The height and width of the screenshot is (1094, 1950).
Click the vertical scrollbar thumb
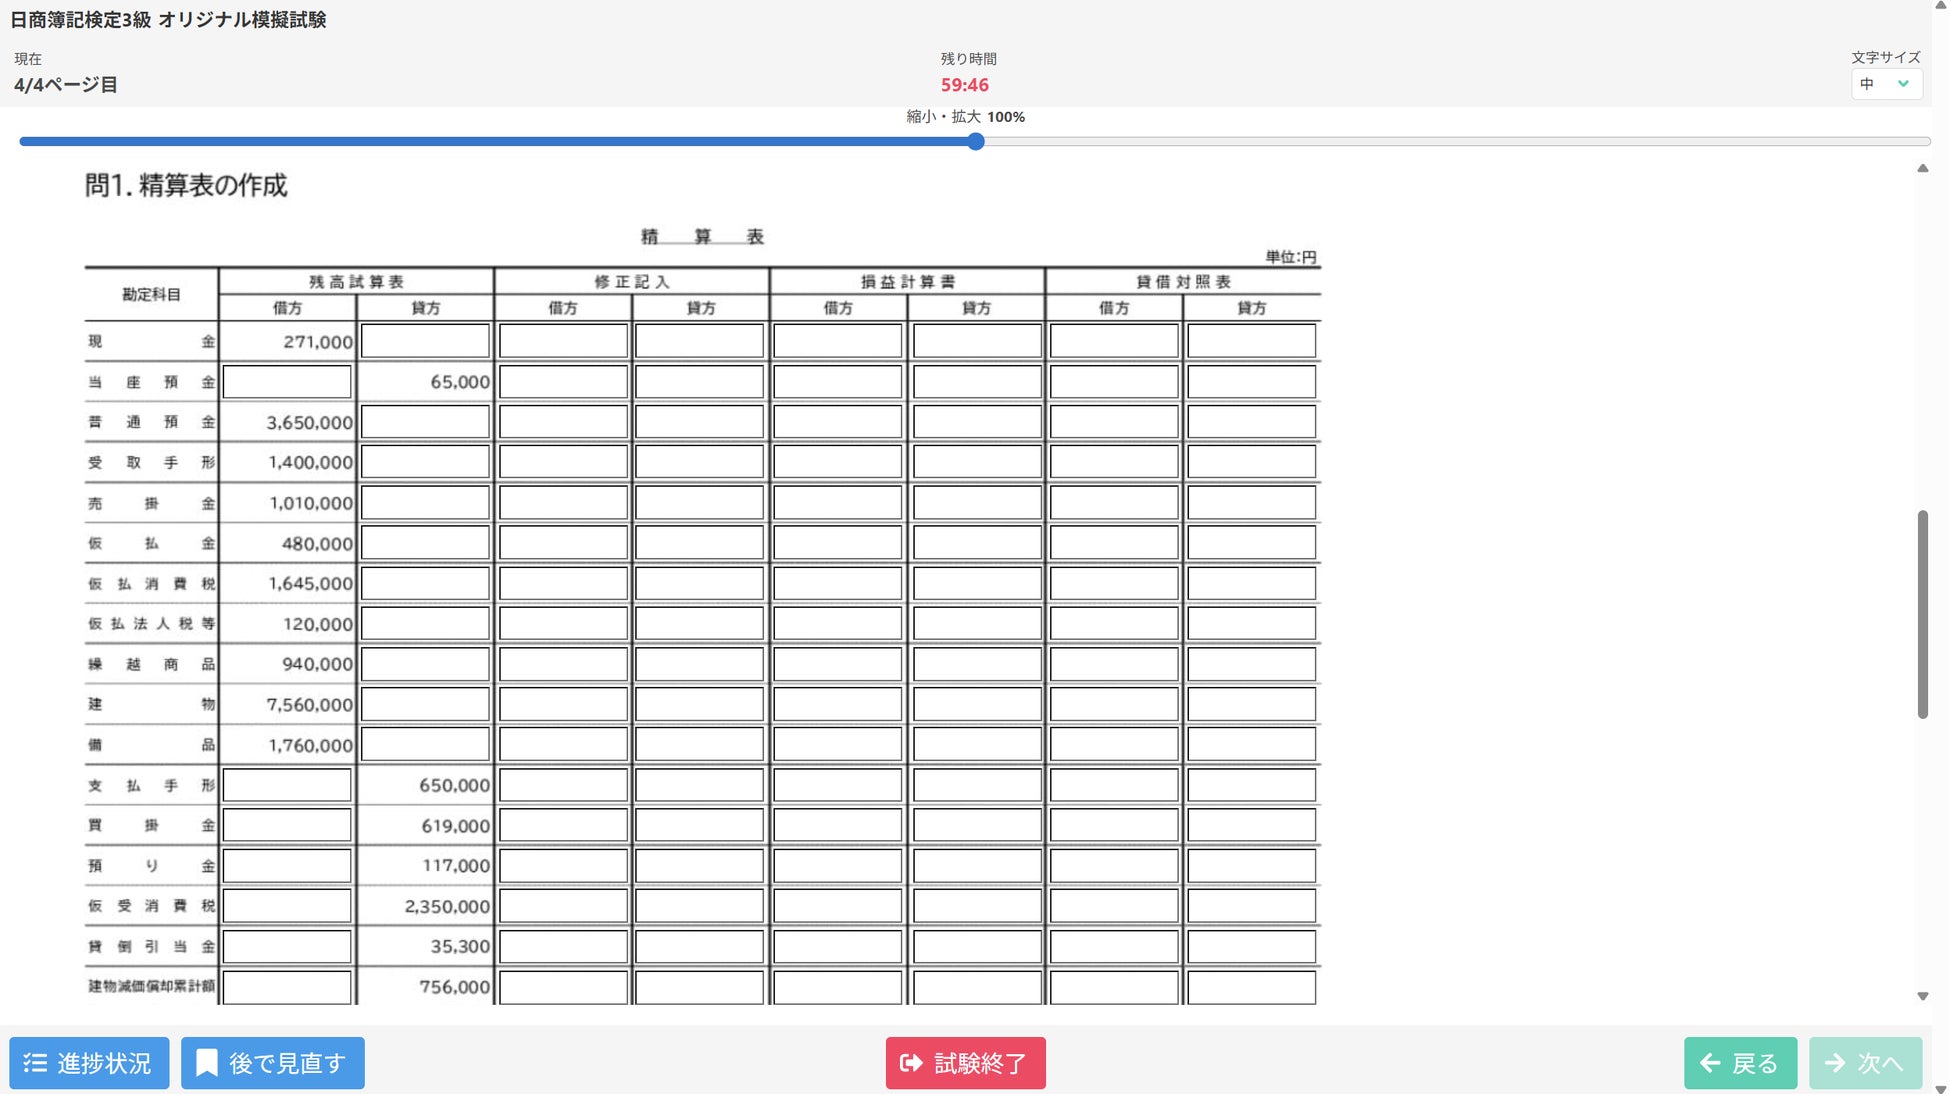[1921, 613]
